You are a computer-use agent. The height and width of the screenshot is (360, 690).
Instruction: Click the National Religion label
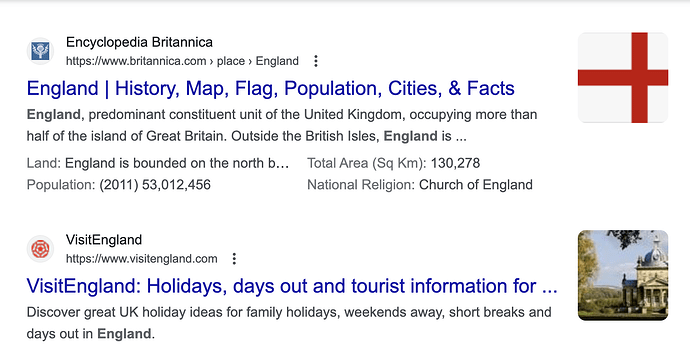(x=361, y=185)
